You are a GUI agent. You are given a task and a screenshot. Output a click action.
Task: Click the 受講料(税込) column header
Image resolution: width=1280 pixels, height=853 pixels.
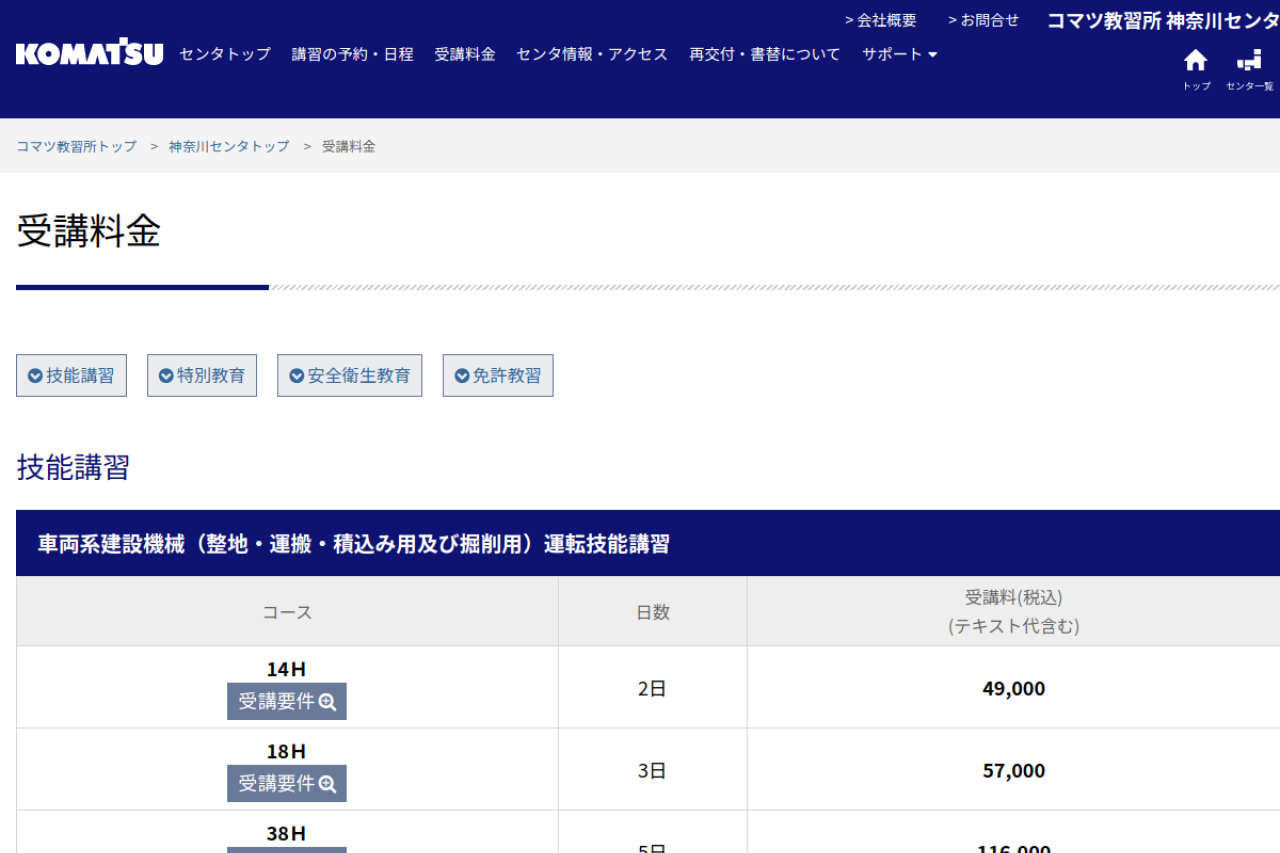tap(1014, 612)
